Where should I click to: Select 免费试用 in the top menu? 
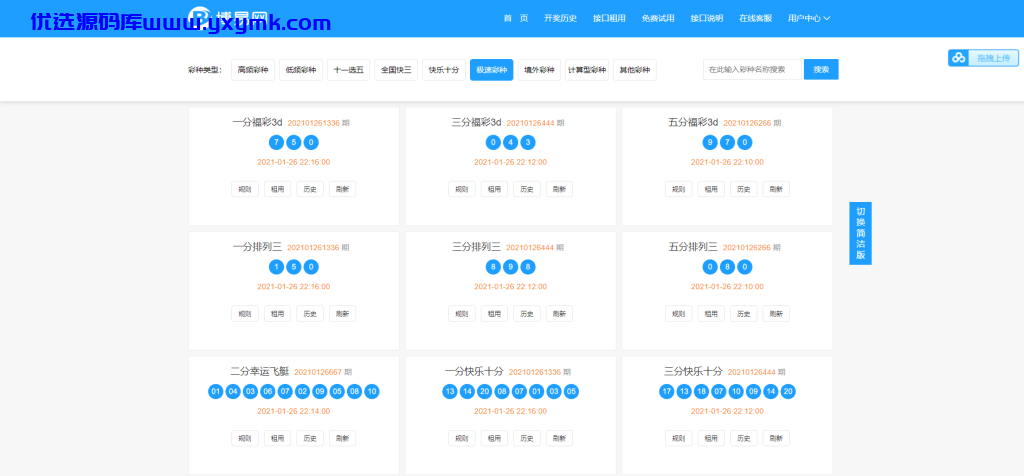click(x=658, y=18)
